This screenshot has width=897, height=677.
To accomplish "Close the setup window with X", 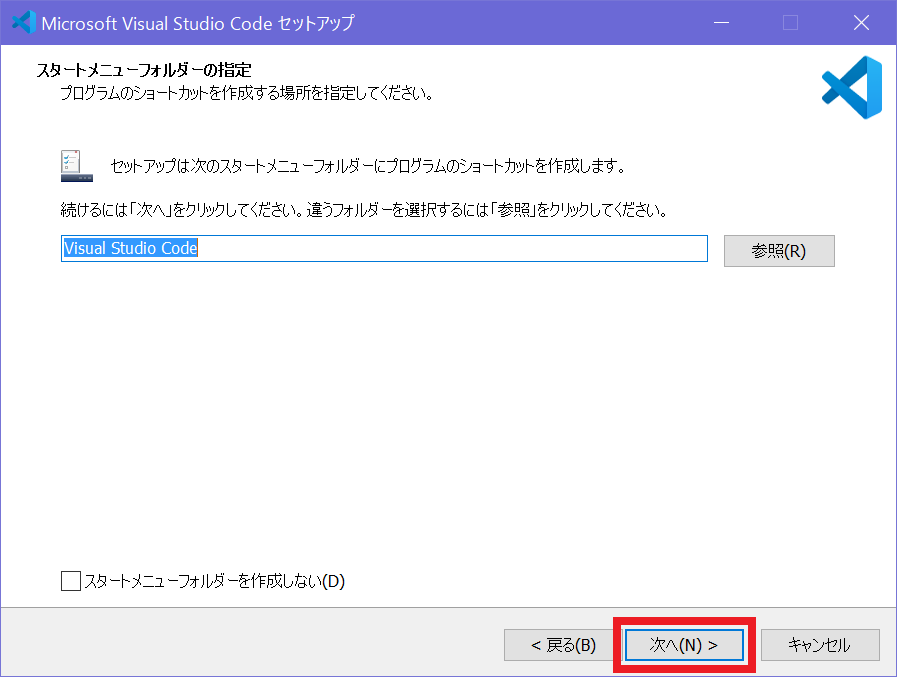I will (x=860, y=22).
